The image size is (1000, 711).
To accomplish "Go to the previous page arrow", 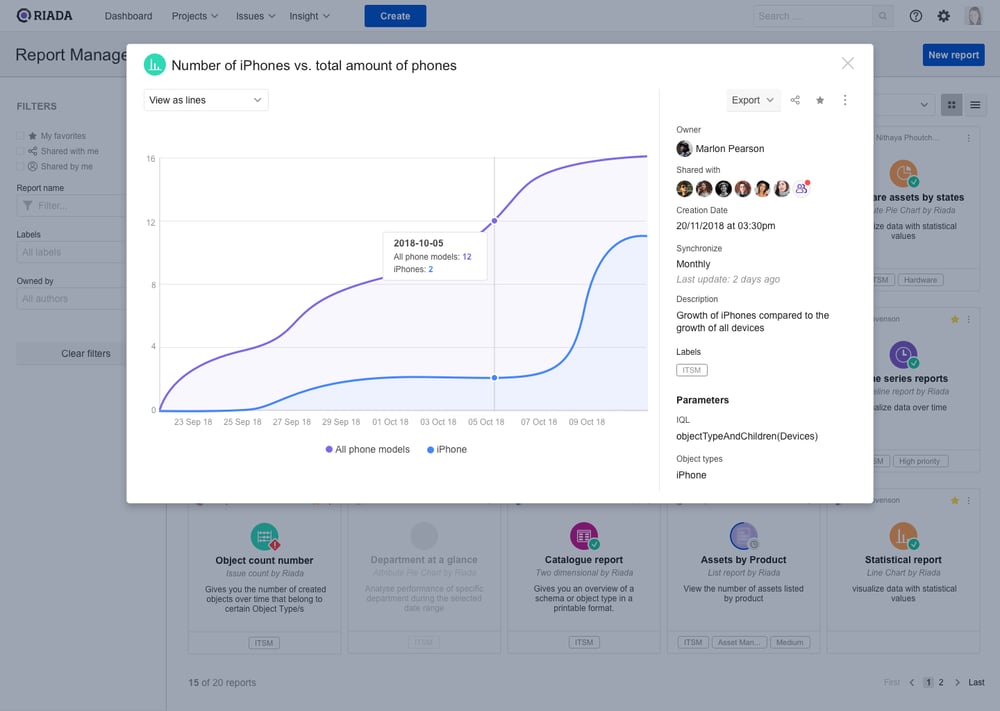I will click(x=912, y=682).
